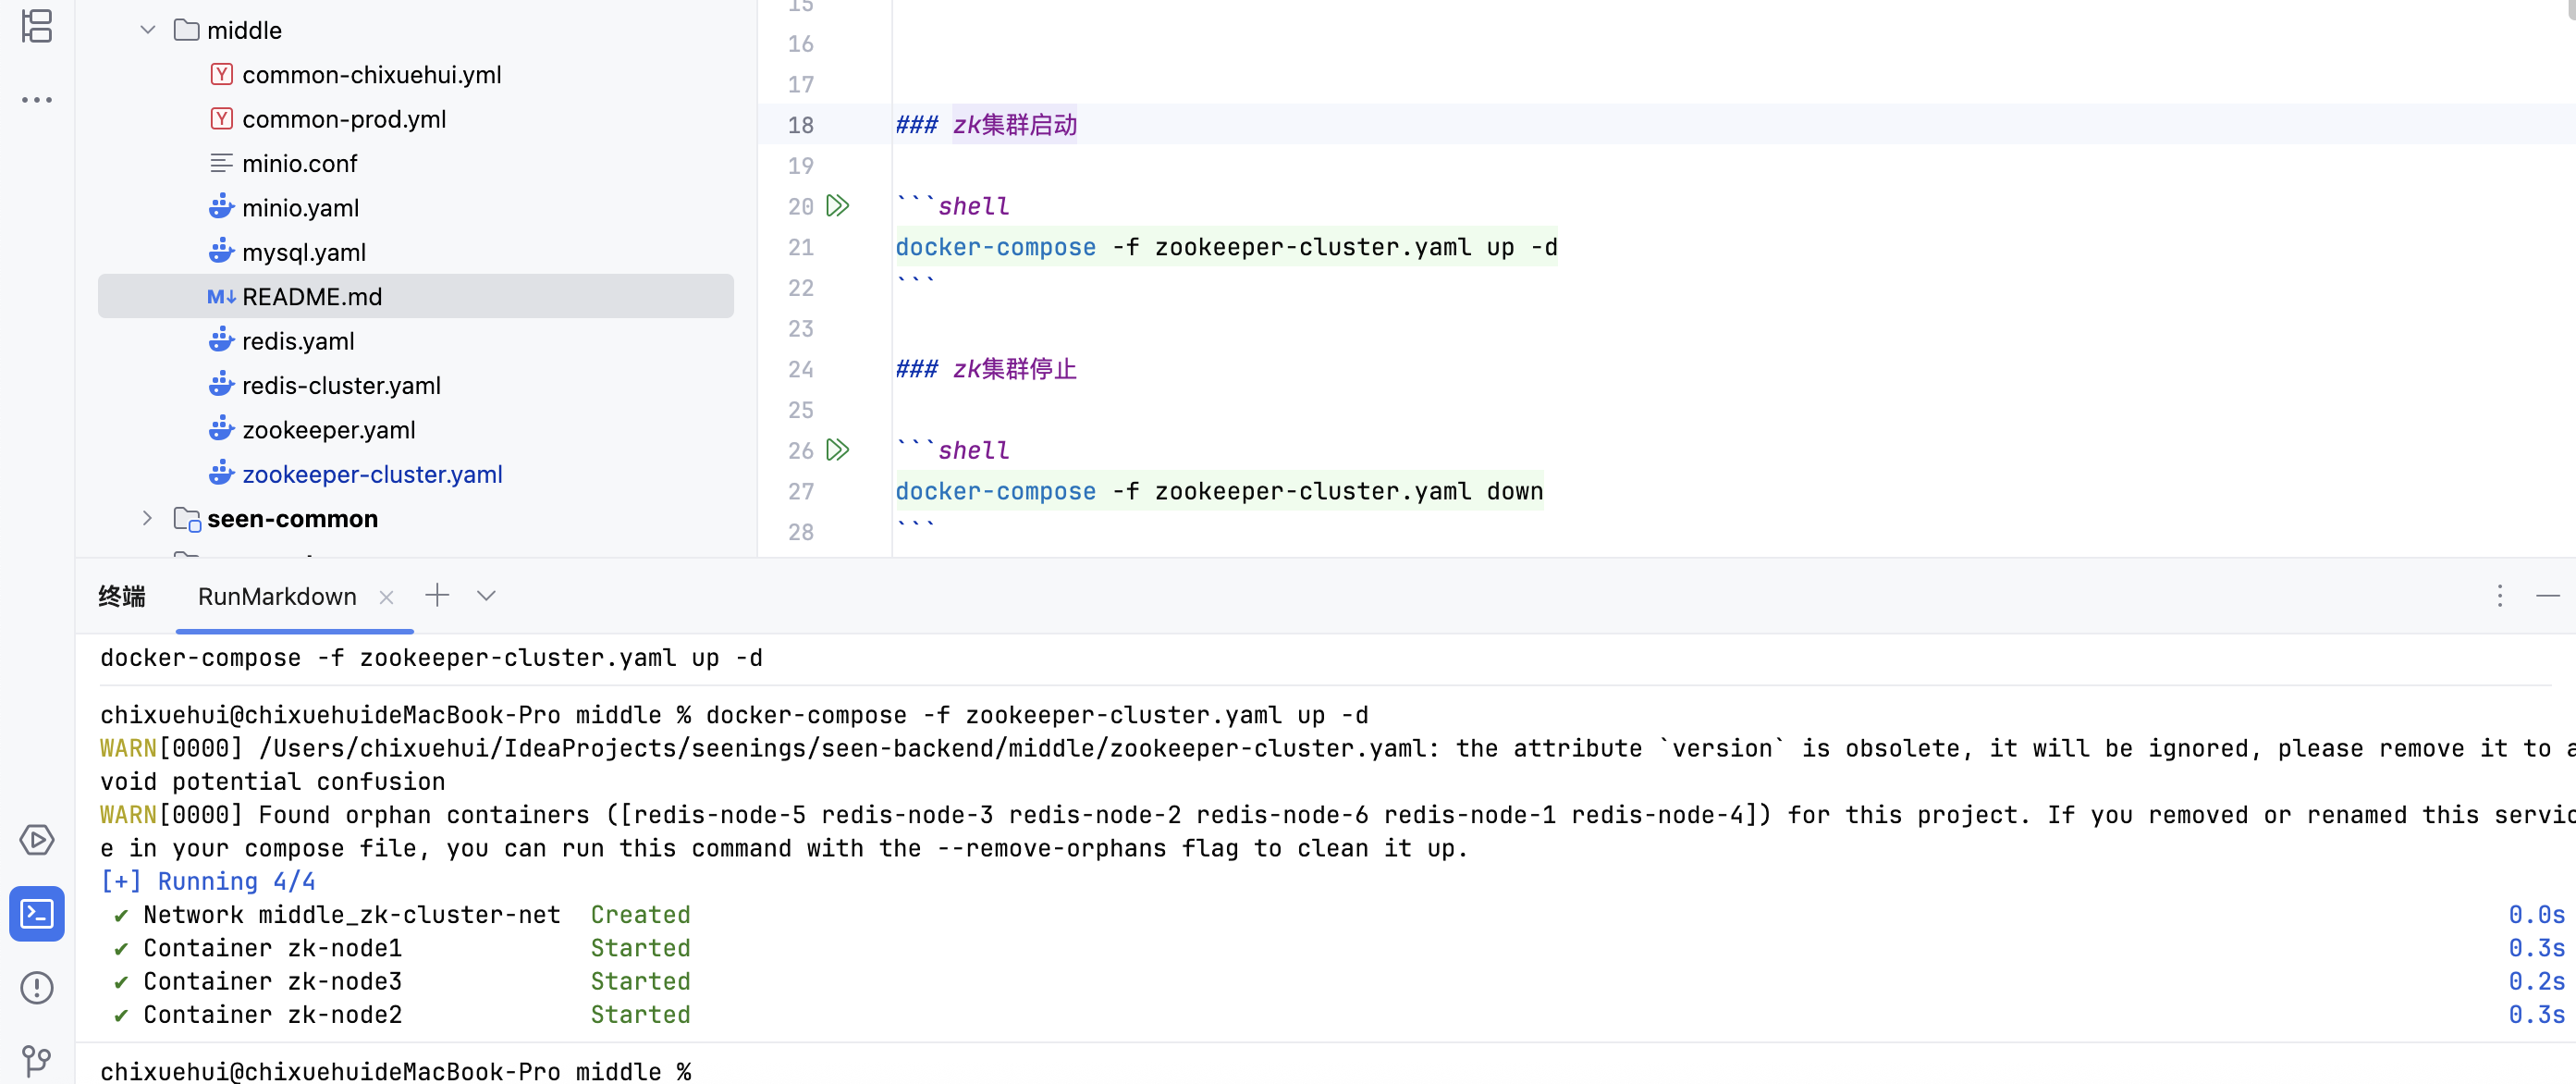The height and width of the screenshot is (1084, 2576).
Task: Open zookeeper-cluster.yaml in the project tree
Action: (371, 474)
